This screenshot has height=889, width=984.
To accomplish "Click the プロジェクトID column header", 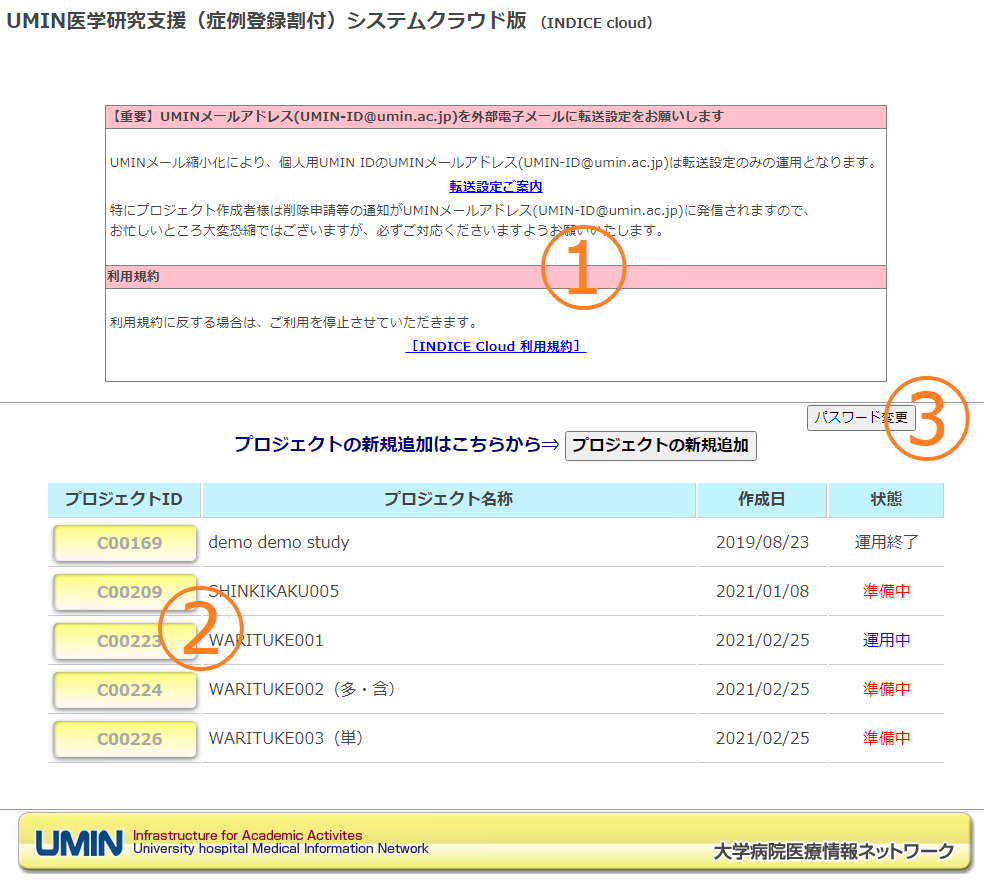I will (x=124, y=499).
